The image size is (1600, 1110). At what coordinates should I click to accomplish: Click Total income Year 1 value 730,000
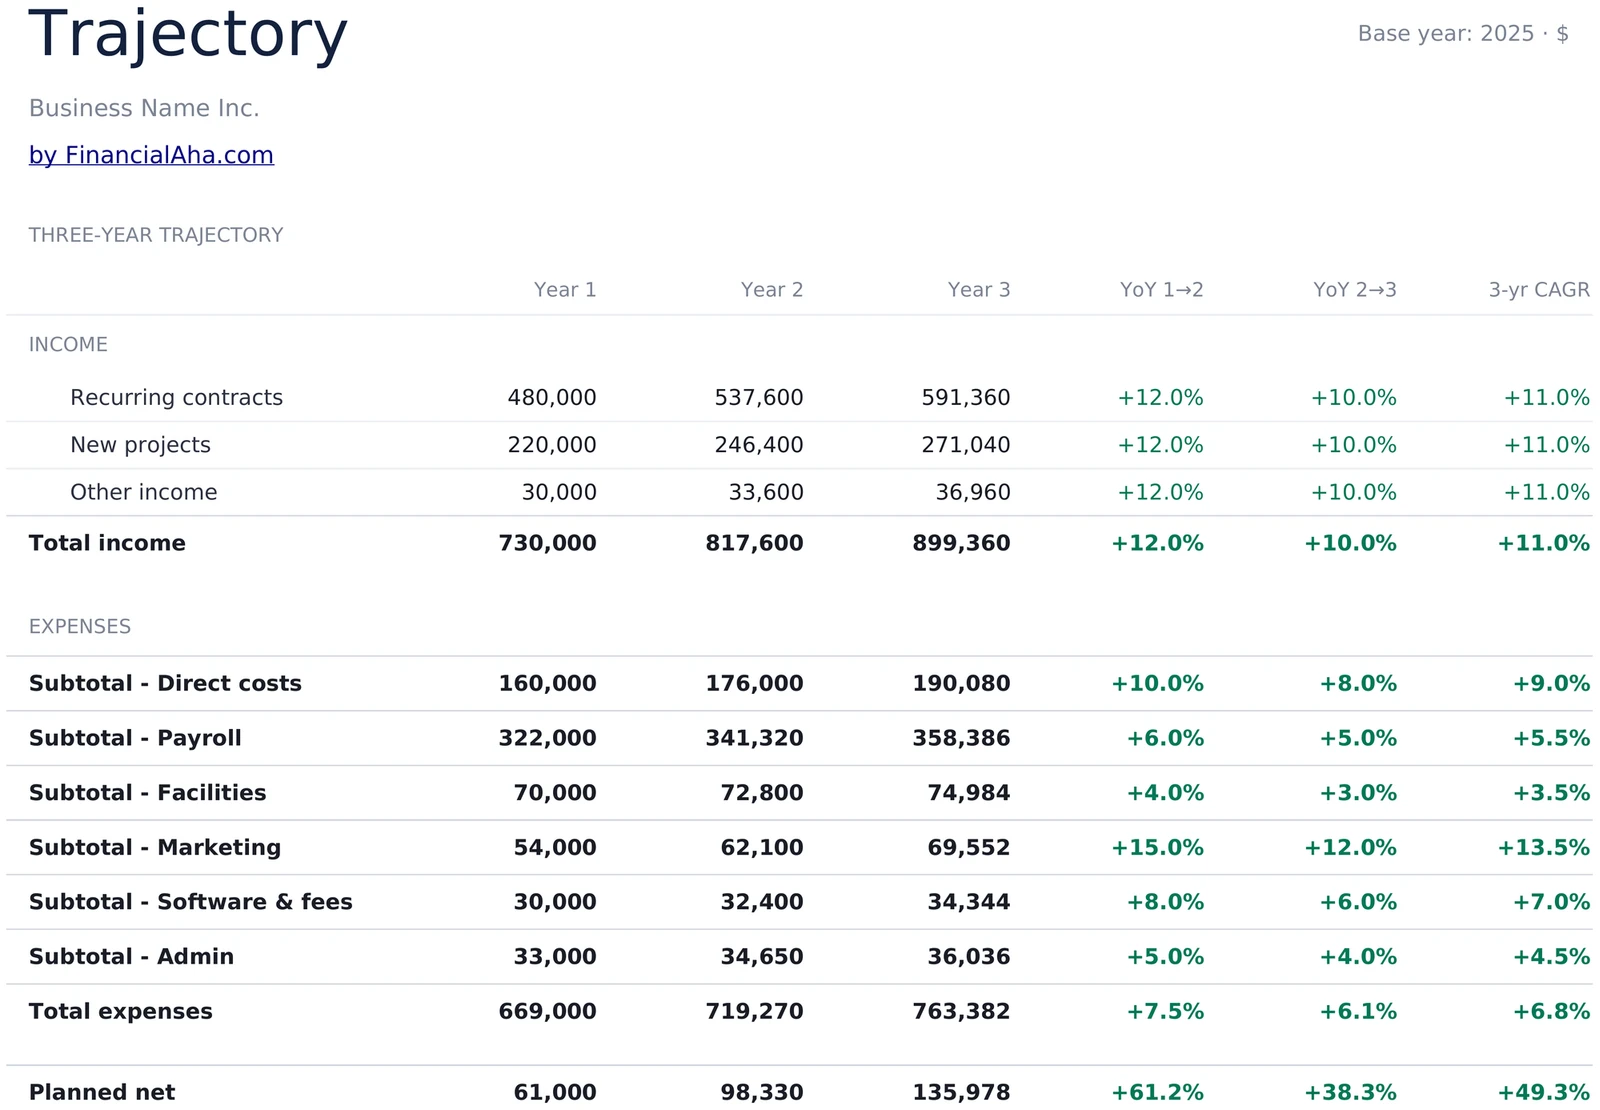548,543
